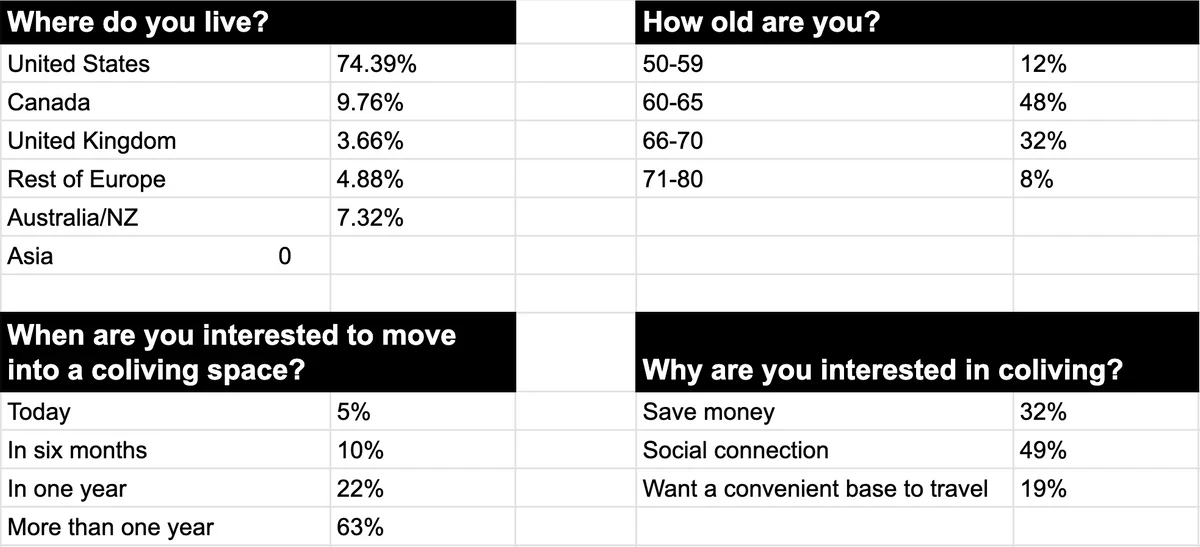Select the Australia/NZ cell
Viewport: 1200px width, 547px height.
click(x=165, y=218)
